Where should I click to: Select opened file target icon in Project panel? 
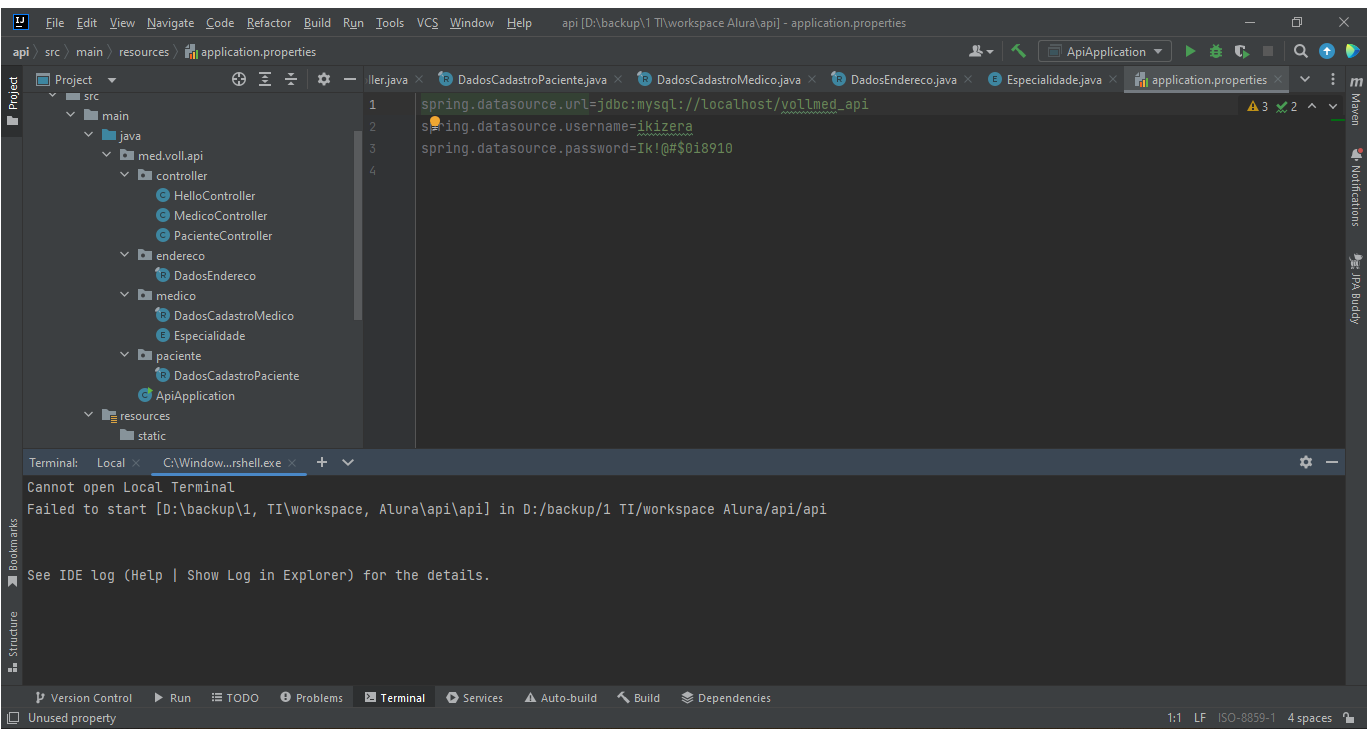tap(239, 79)
